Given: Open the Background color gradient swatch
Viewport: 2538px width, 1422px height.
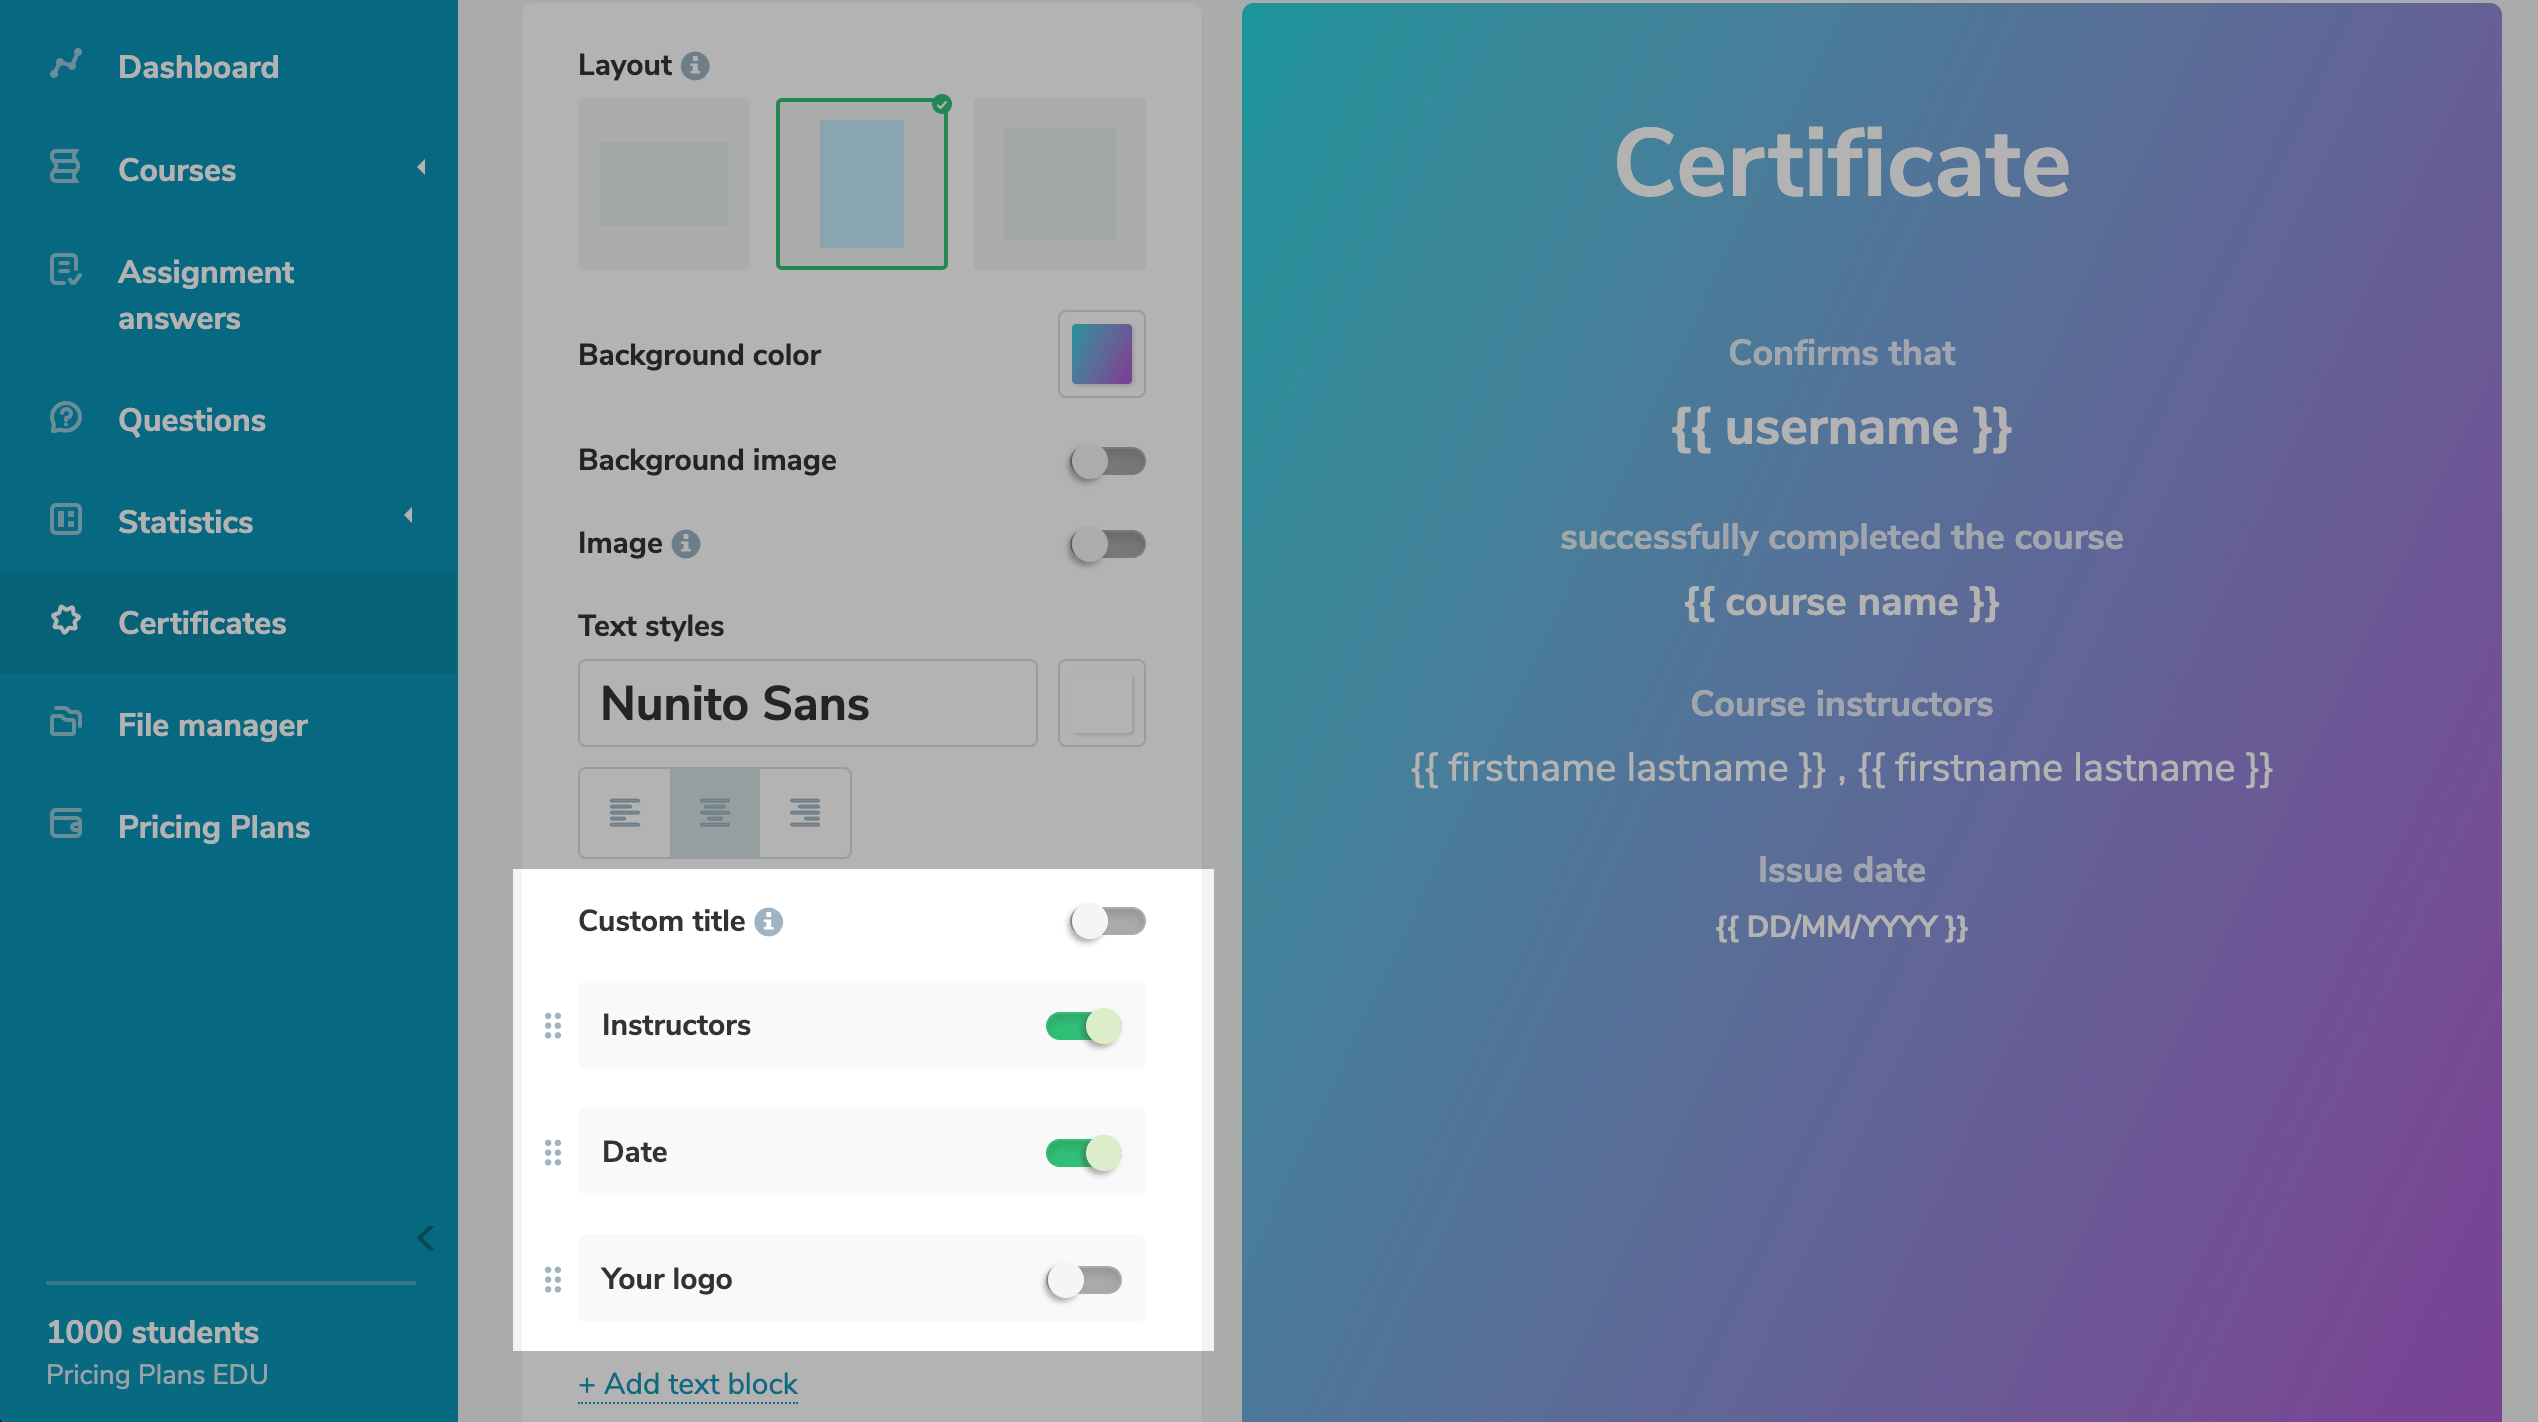Looking at the screenshot, I should 1101,354.
